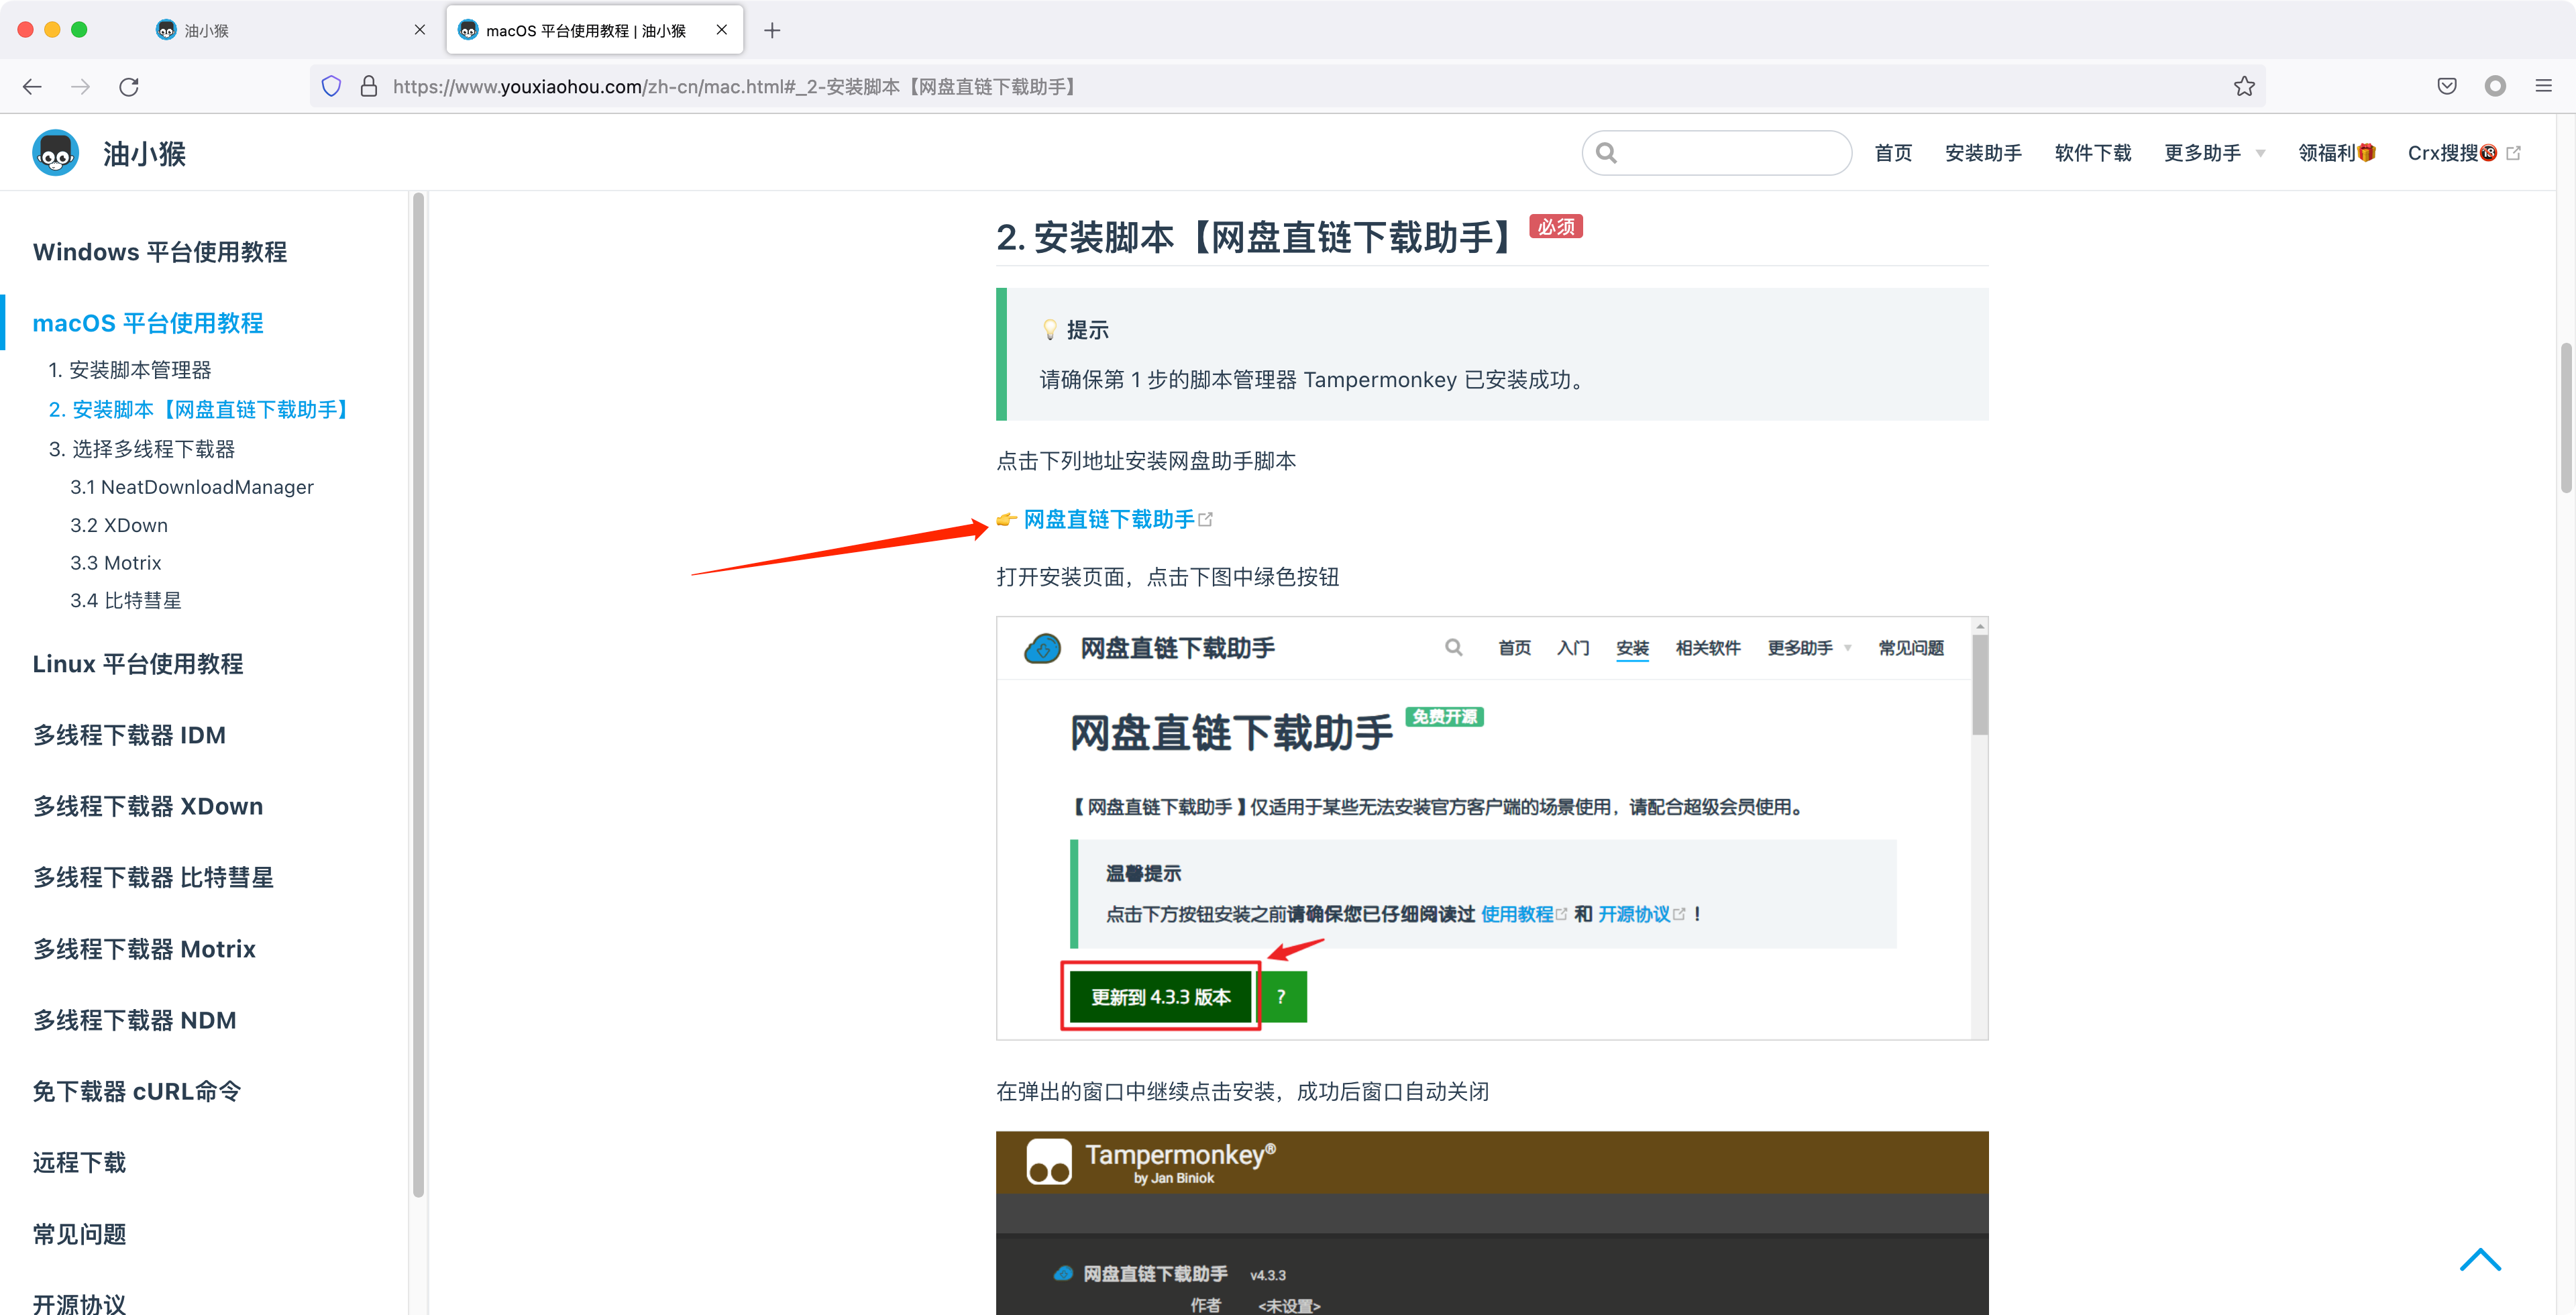This screenshot has height=1315, width=2576.
Task: Open 首页 in the top navigation
Action: (1893, 153)
